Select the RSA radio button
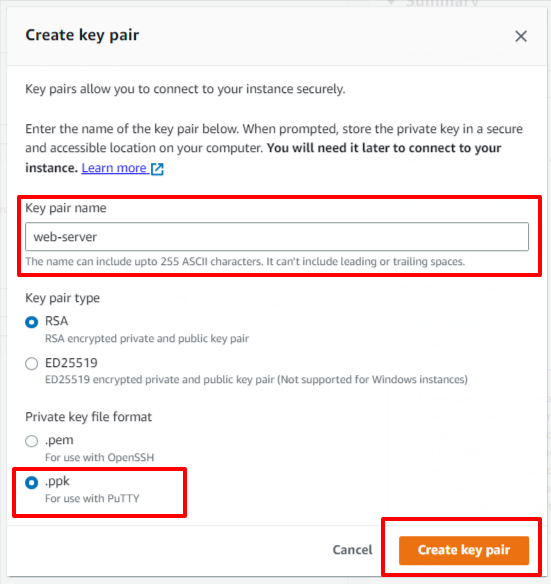This screenshot has width=551, height=584. (x=32, y=322)
